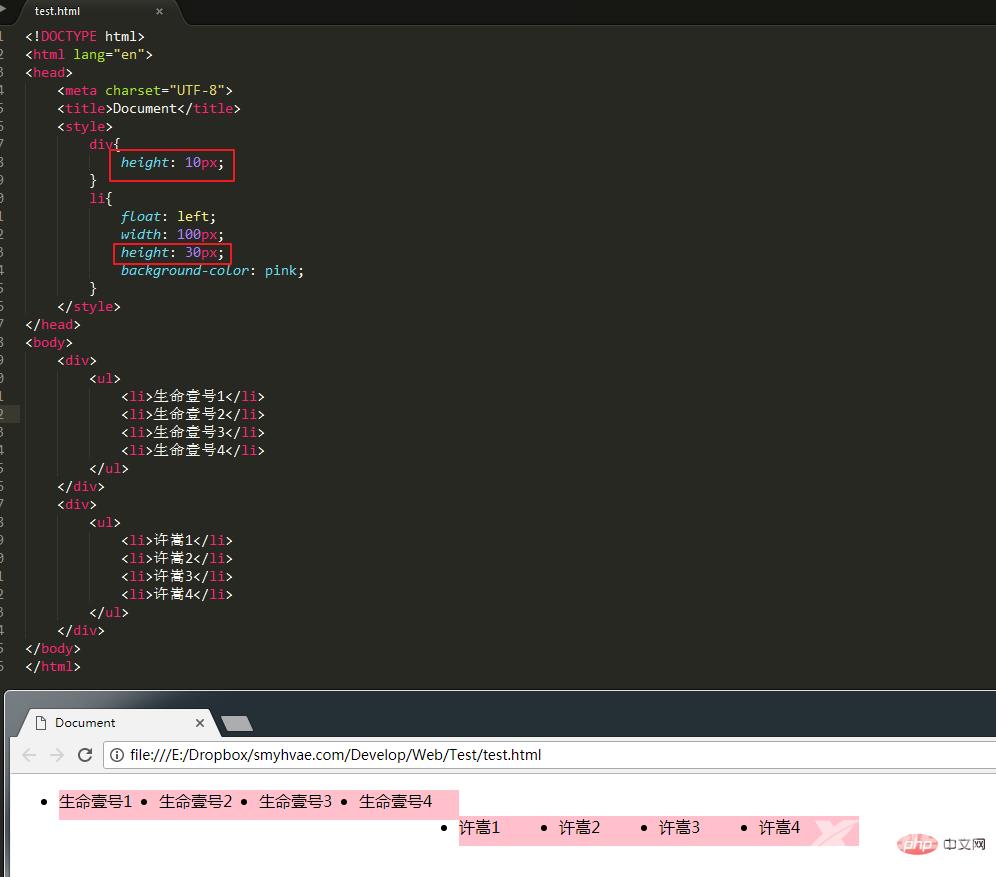Go forward in browser history

pos(57,755)
